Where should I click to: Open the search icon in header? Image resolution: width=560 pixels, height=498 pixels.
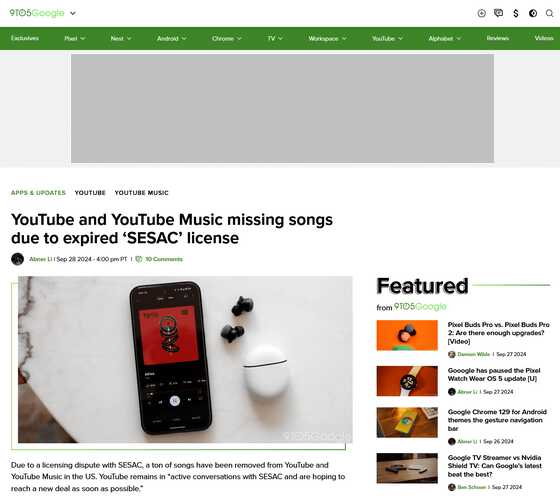[x=549, y=14]
